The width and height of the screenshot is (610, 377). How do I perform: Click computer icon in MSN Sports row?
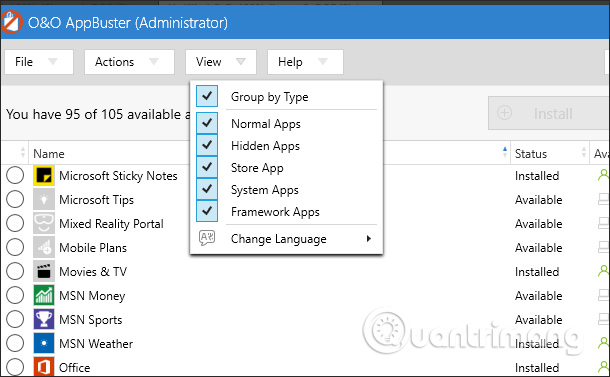pos(604,319)
